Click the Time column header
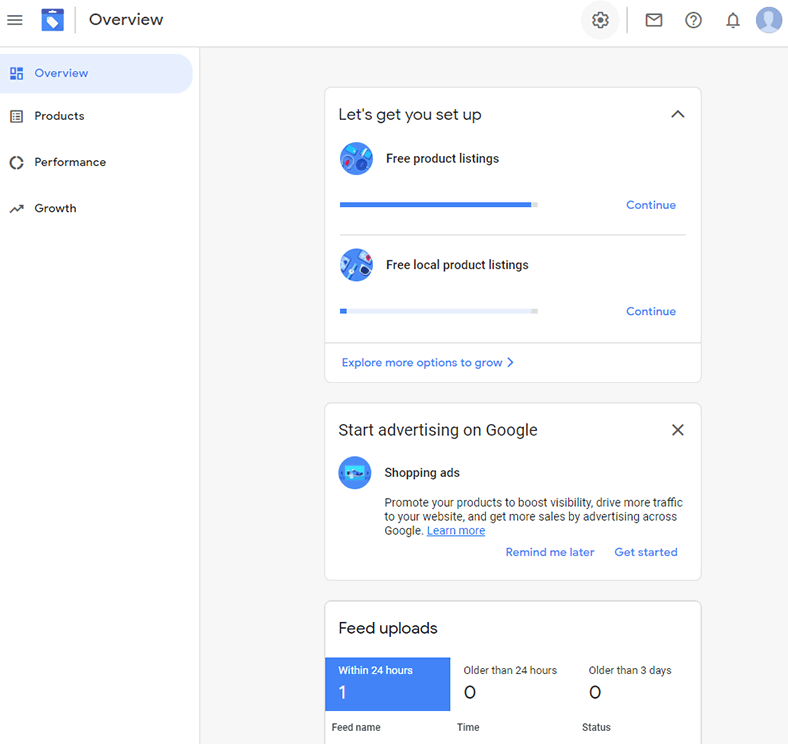 click(468, 727)
